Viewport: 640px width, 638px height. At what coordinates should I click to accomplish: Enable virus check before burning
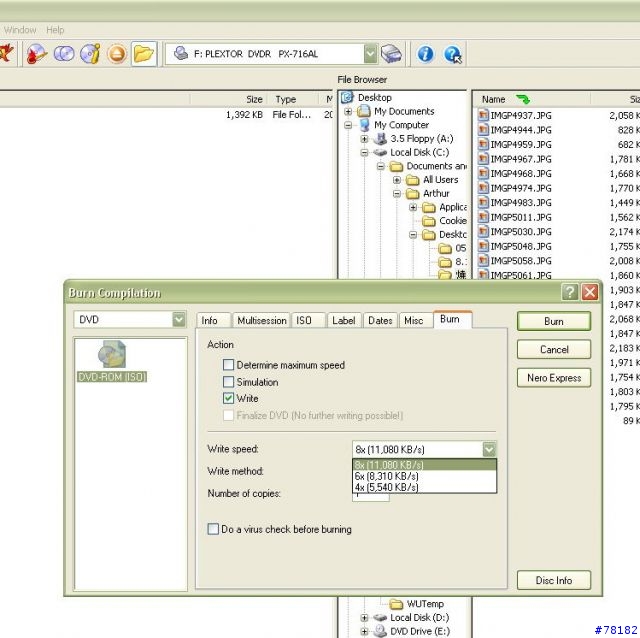click(x=213, y=529)
